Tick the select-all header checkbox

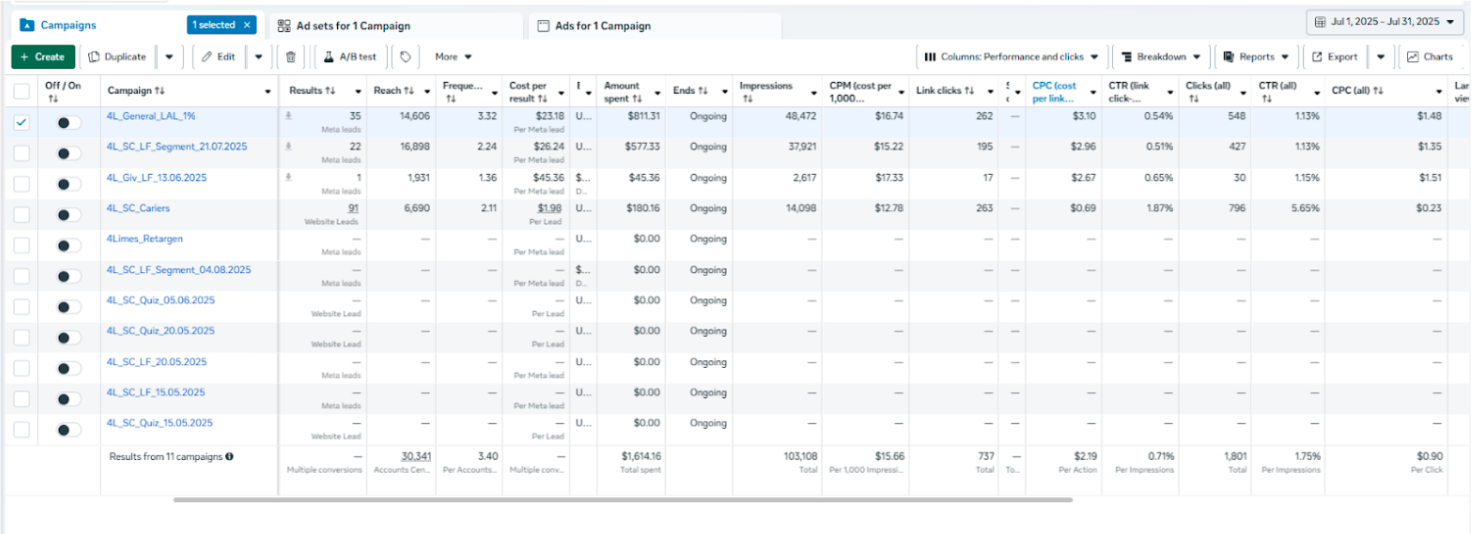(21, 91)
